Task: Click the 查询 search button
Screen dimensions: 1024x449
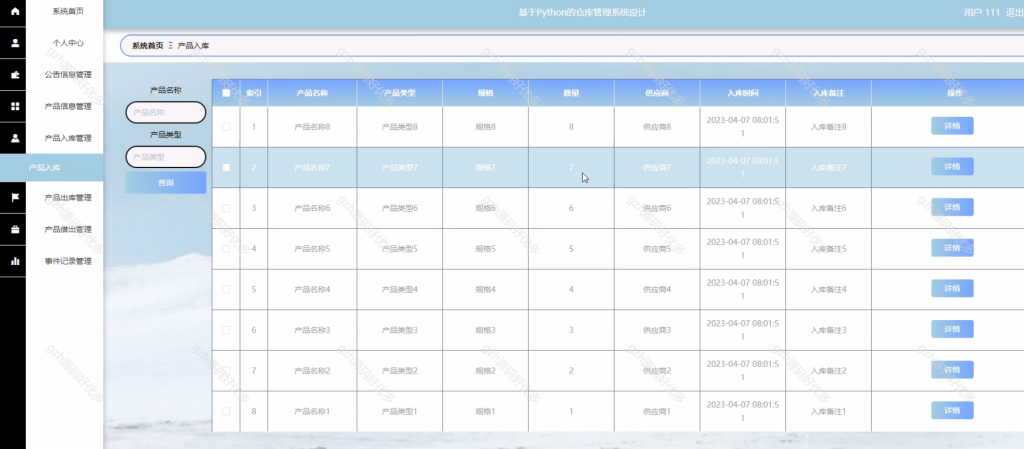Action: 166,183
